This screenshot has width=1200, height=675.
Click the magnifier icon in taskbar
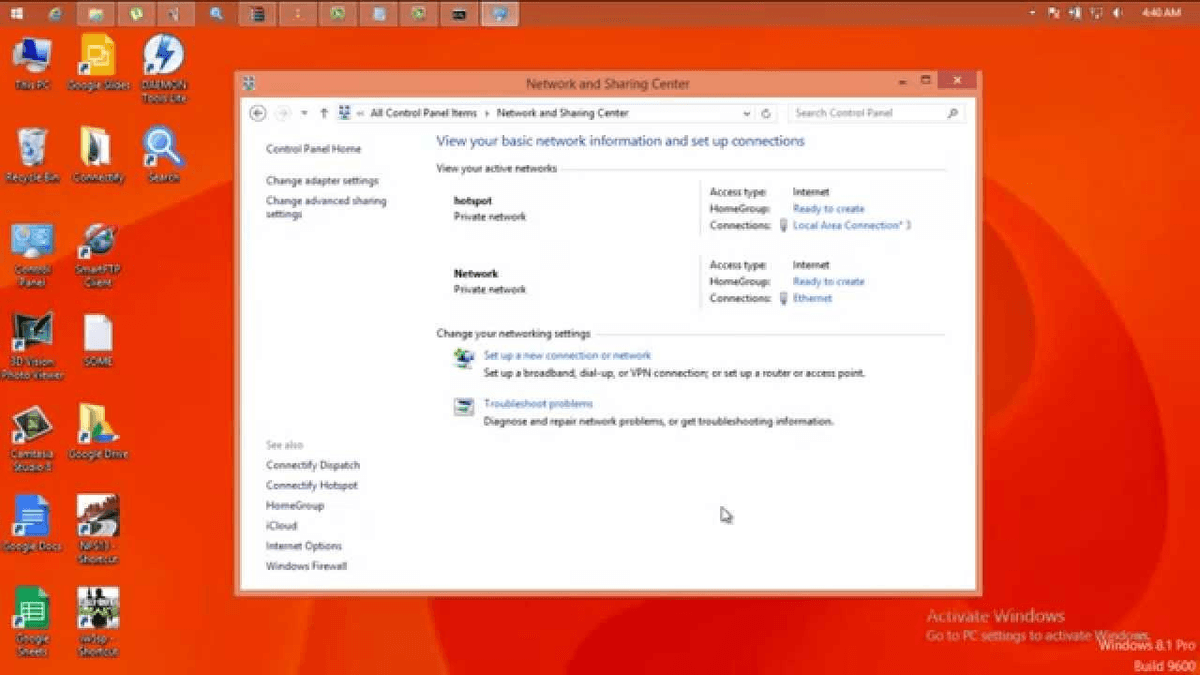click(x=216, y=13)
